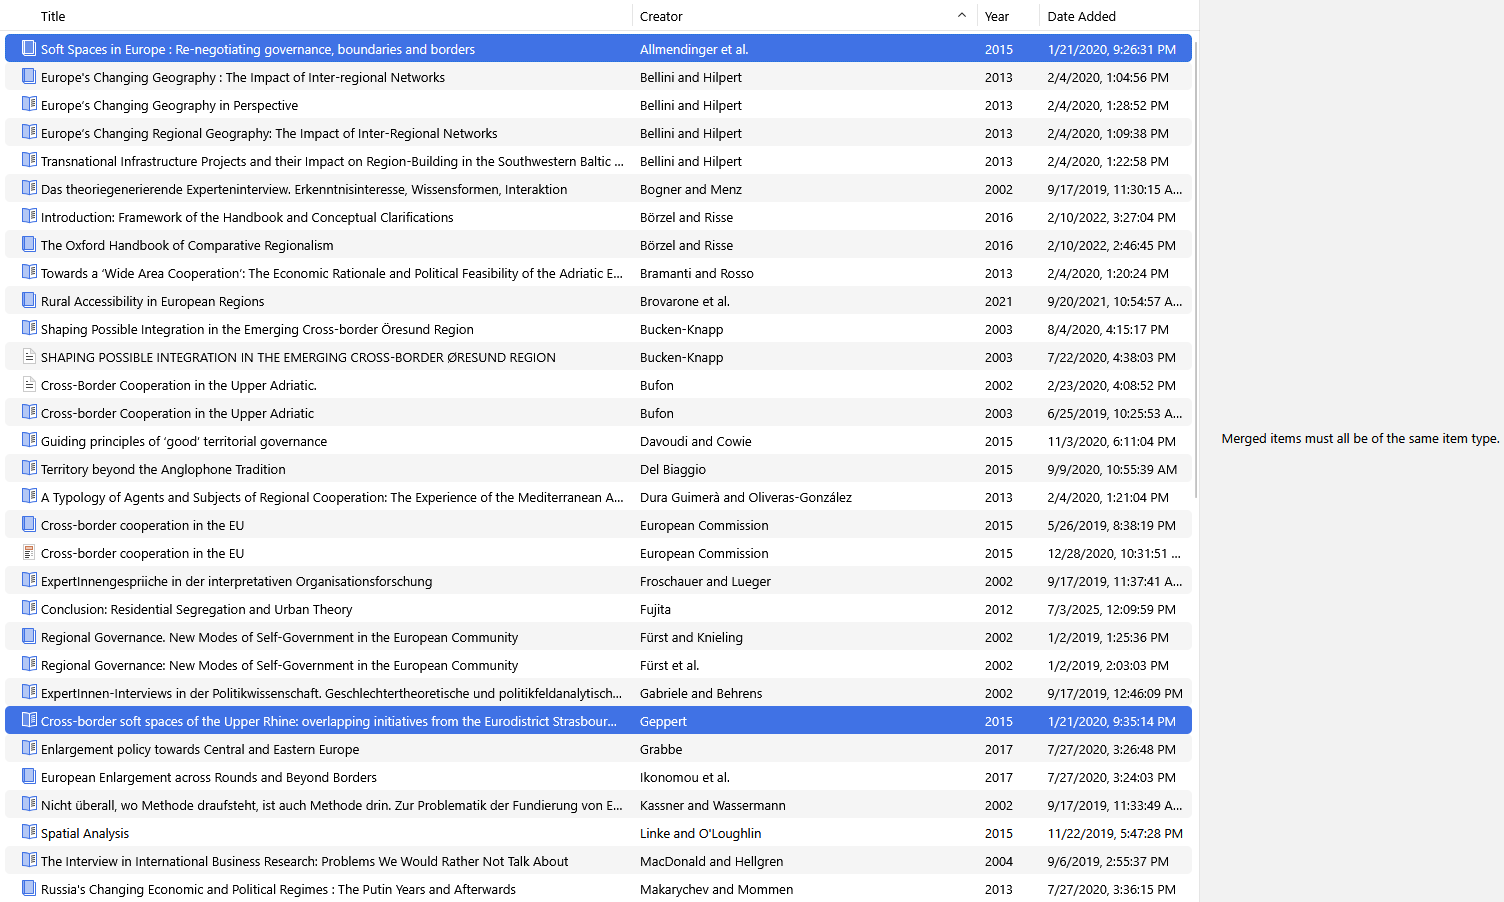Viewport: 1504px width, 902px height.
Task: Select 'Regional Governance. New Modes' by Fürst and Knieling
Action: 598,637
